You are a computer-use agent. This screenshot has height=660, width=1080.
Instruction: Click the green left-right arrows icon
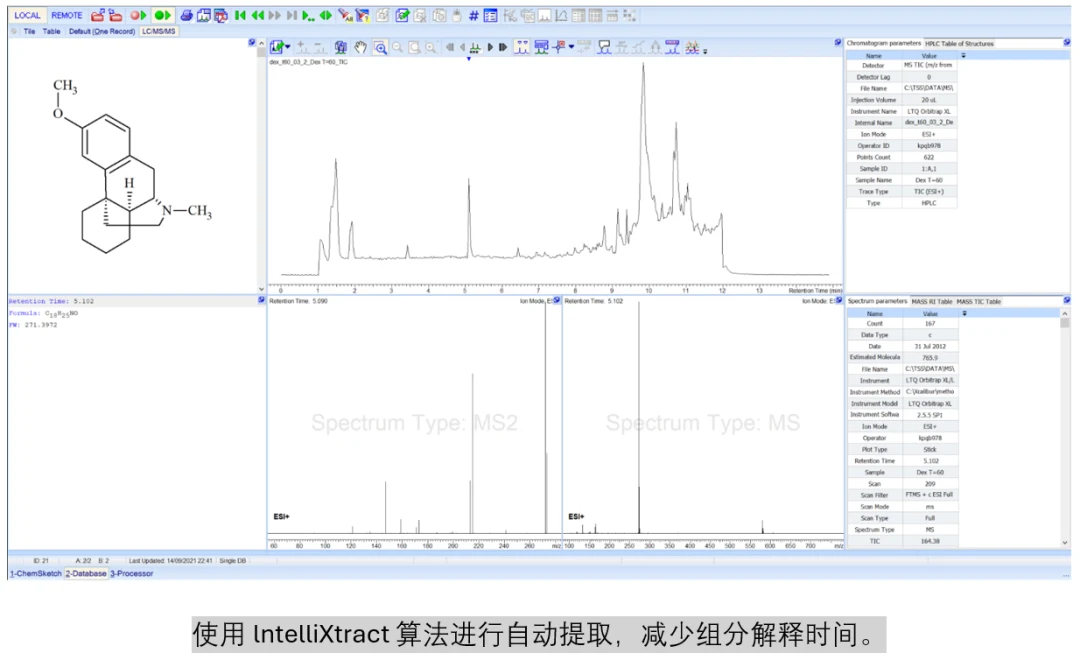325,15
